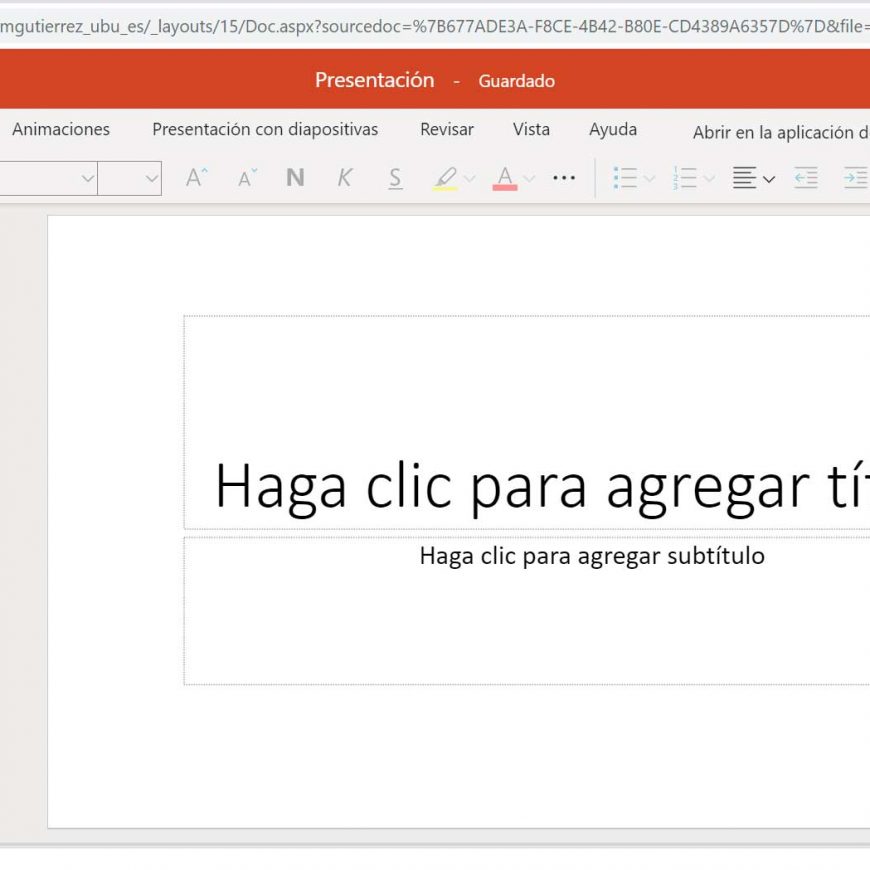Increase font size with the larger A icon
870x870 pixels.
pos(196,178)
